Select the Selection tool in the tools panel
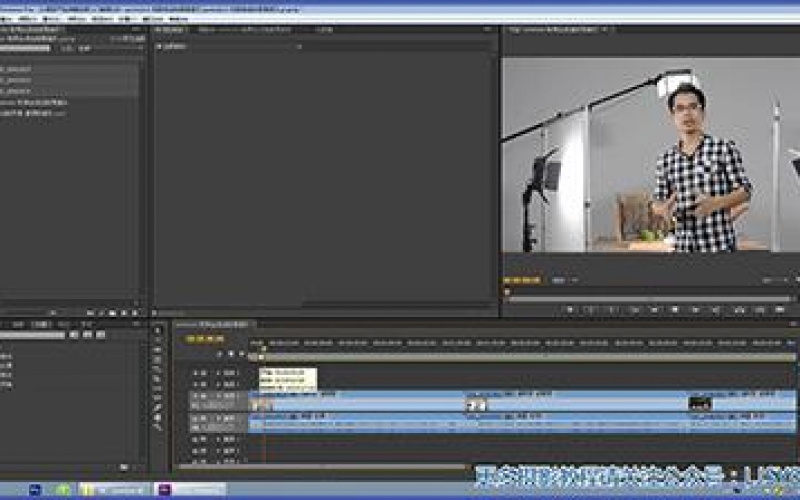The height and width of the screenshot is (500, 800). tap(158, 332)
